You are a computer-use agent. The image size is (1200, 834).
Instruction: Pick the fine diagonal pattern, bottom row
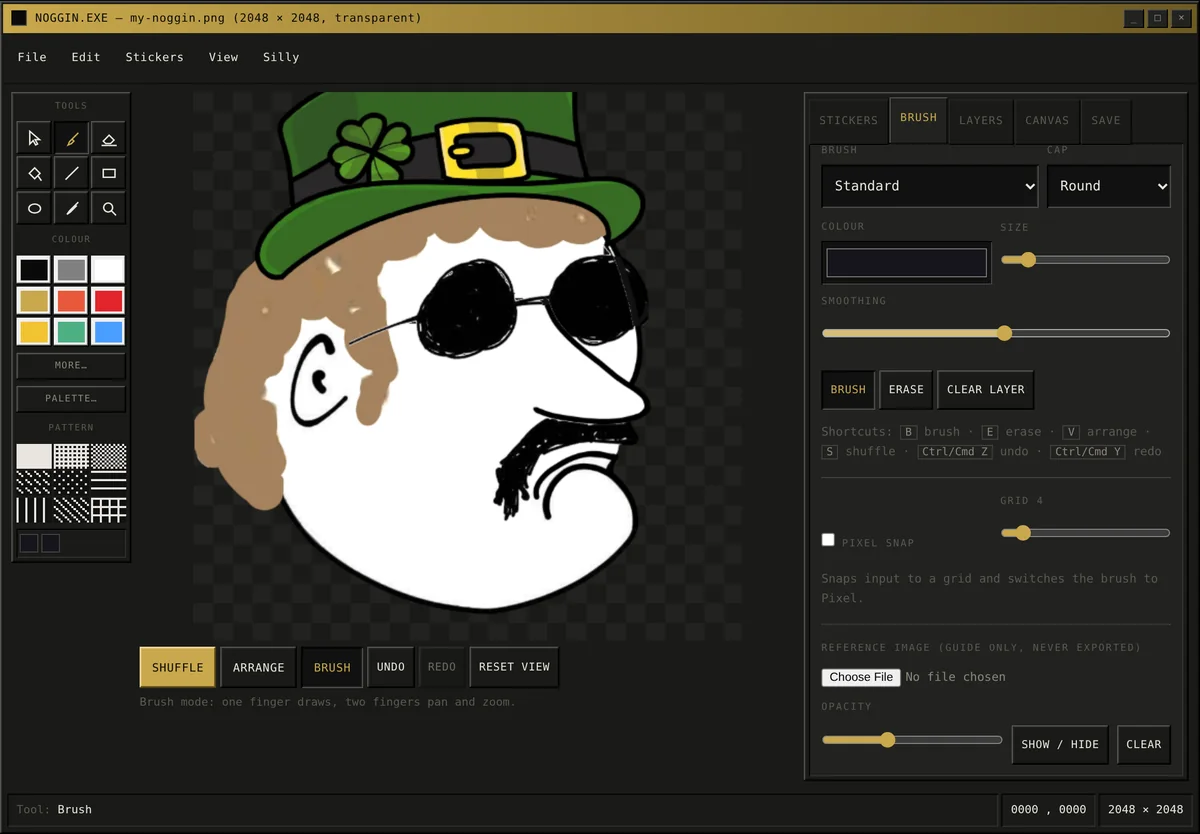click(71, 510)
